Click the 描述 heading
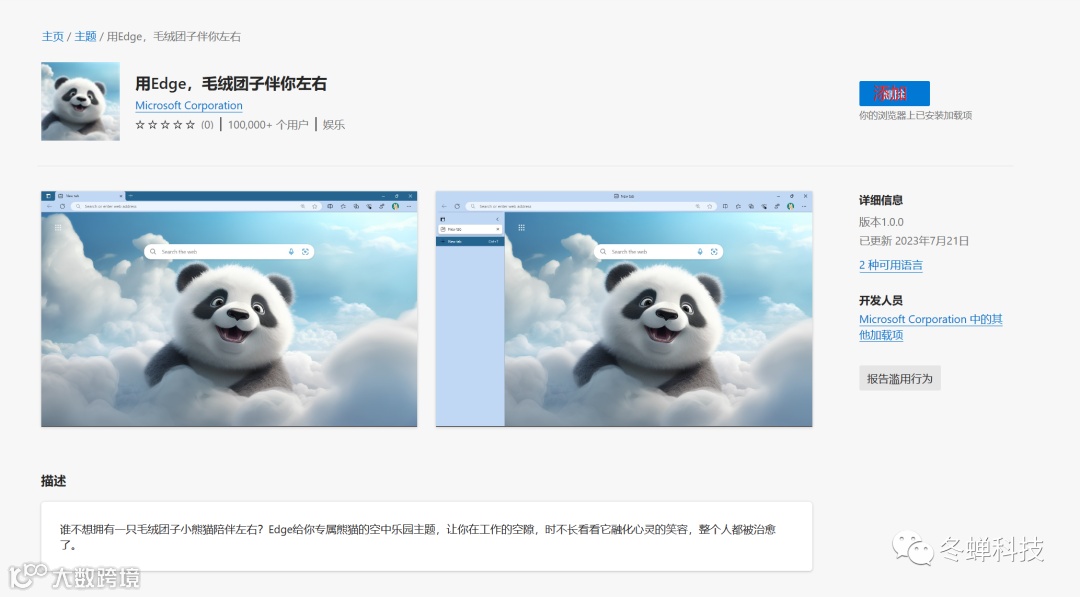Screen dimensions: 1080x597 [54, 481]
